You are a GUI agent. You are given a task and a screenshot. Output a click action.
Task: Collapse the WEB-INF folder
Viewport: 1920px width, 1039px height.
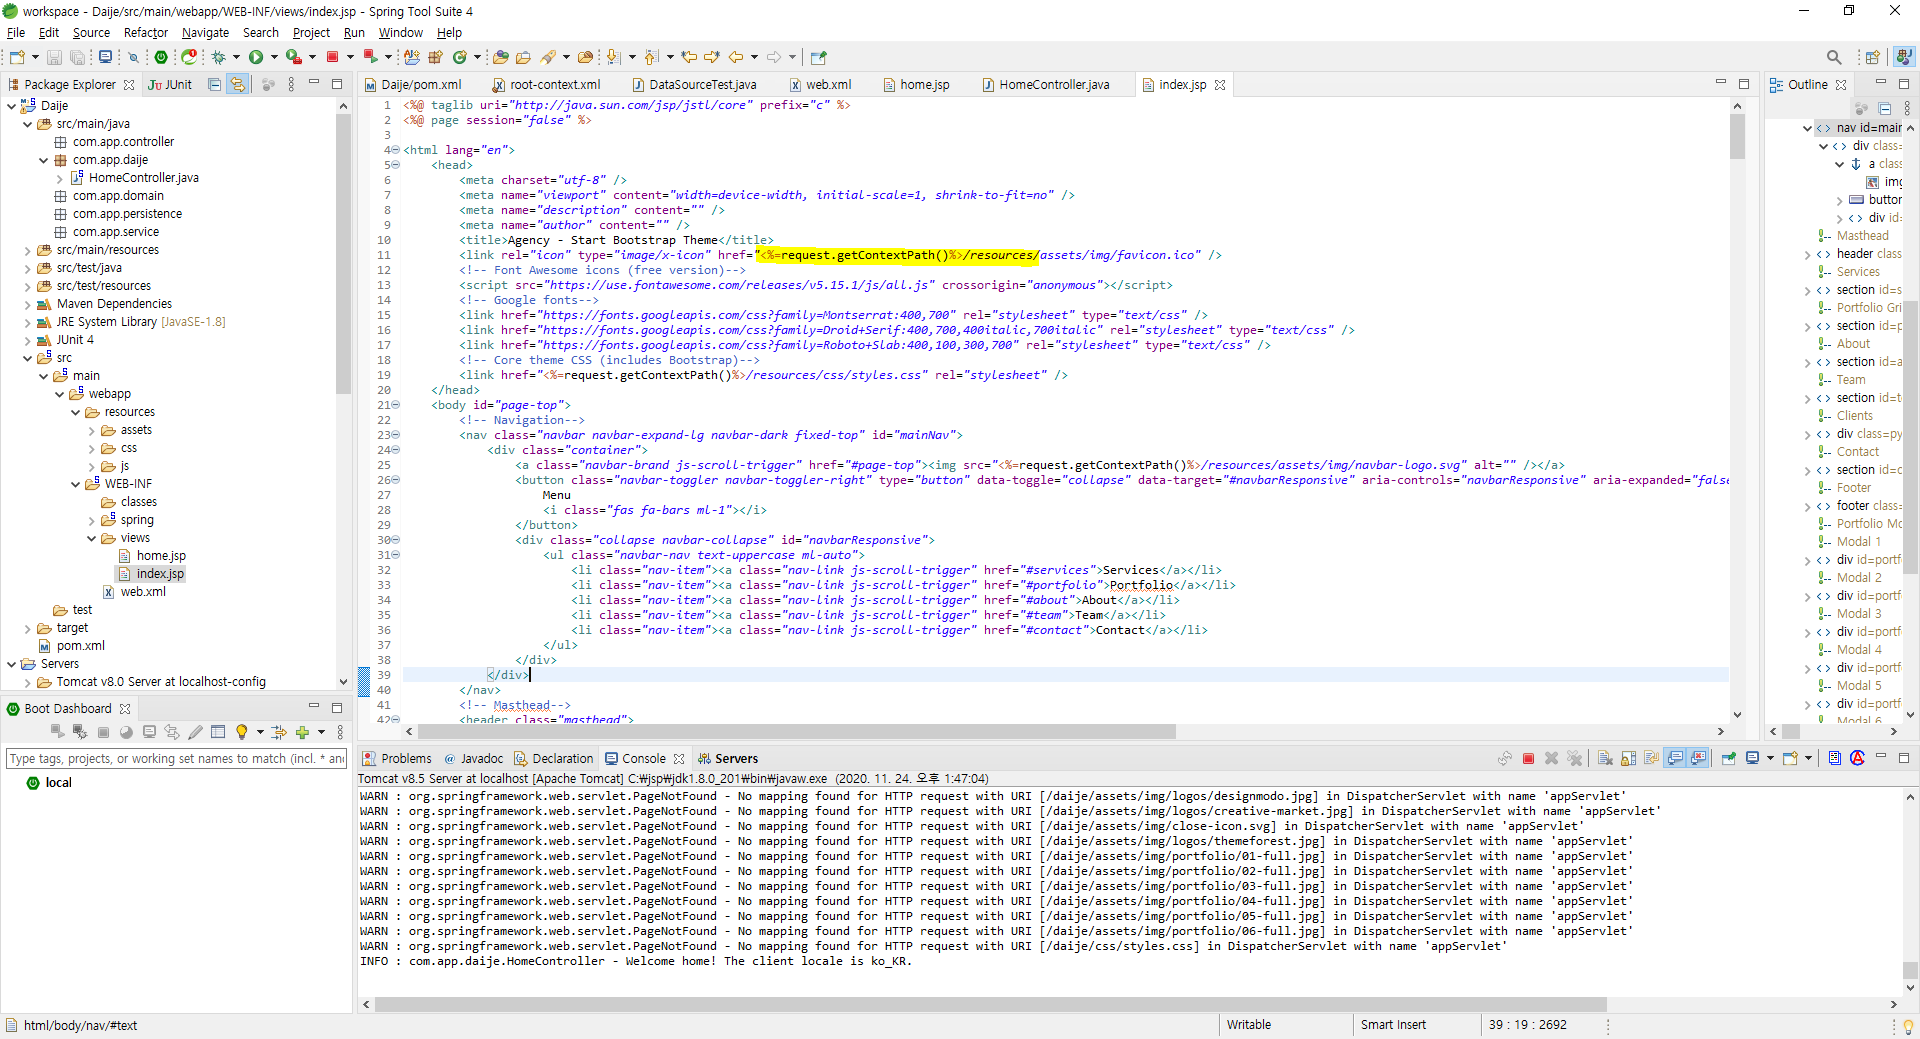[75, 484]
